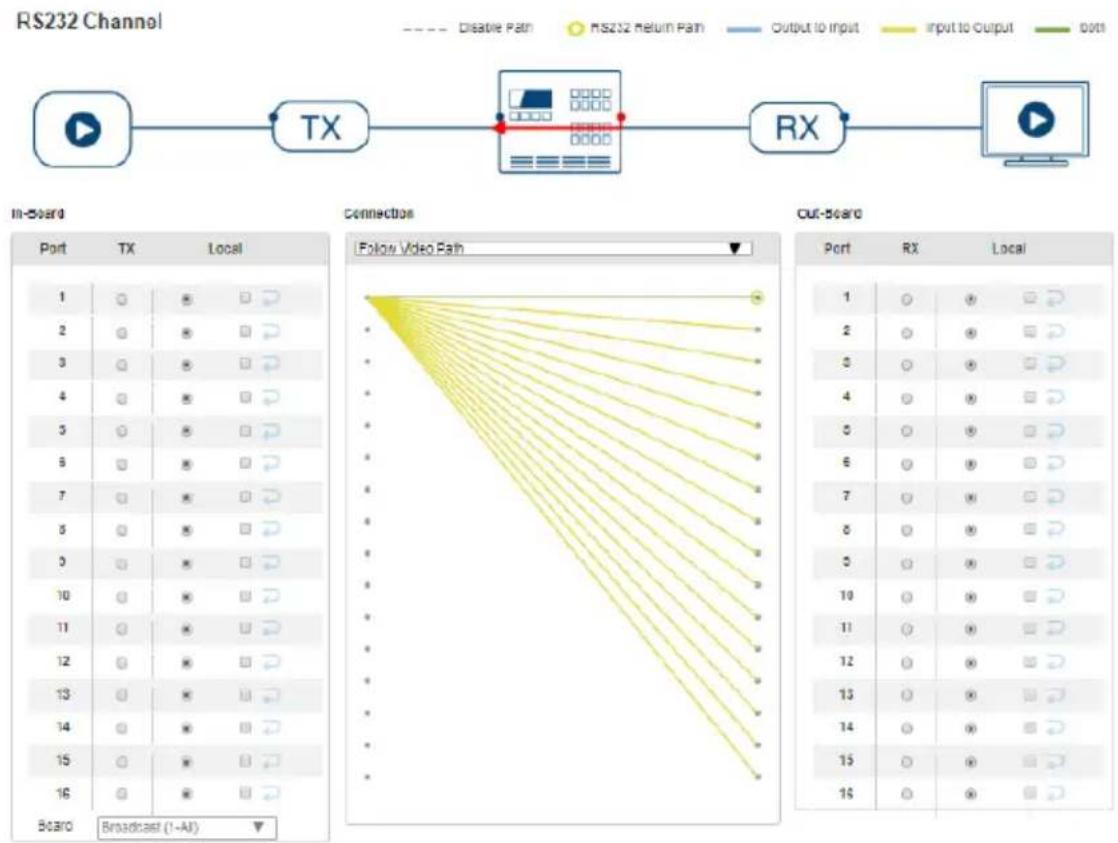Select the RX receiver node in the diagram
The image size is (1118, 843).
click(x=796, y=127)
